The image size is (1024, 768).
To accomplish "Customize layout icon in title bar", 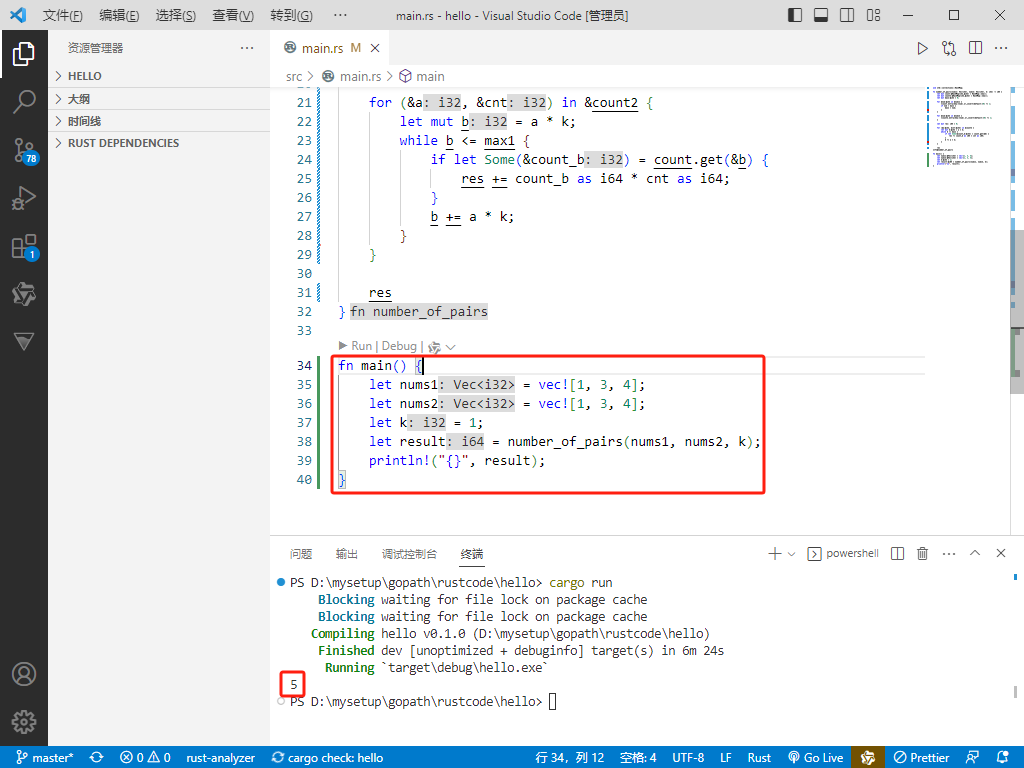I will pyautogui.click(x=874, y=15).
